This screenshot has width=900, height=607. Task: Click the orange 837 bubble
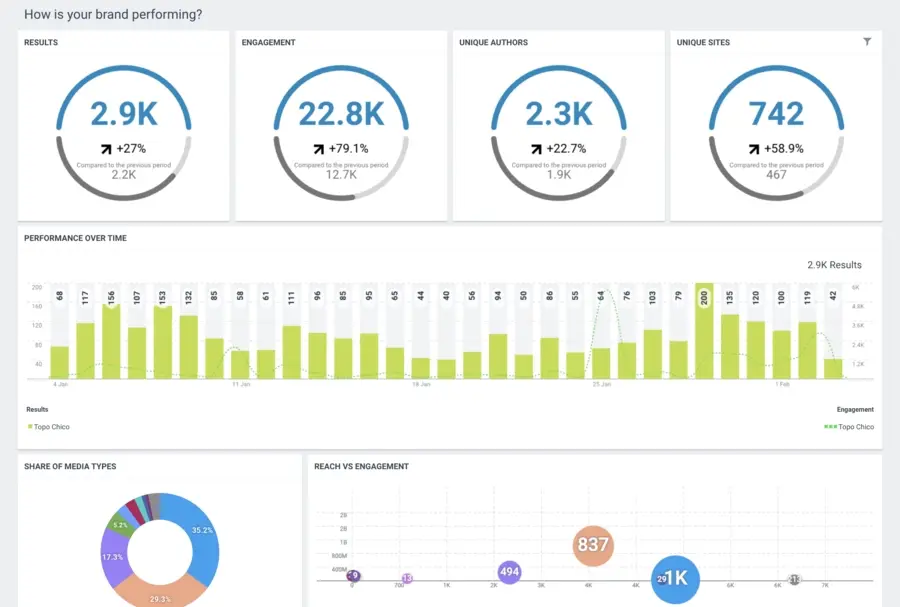[592, 545]
